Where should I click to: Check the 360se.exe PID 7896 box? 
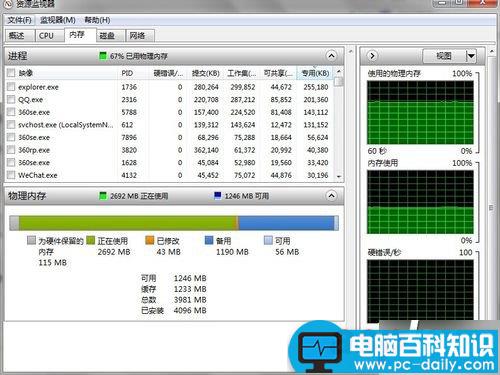point(11,137)
